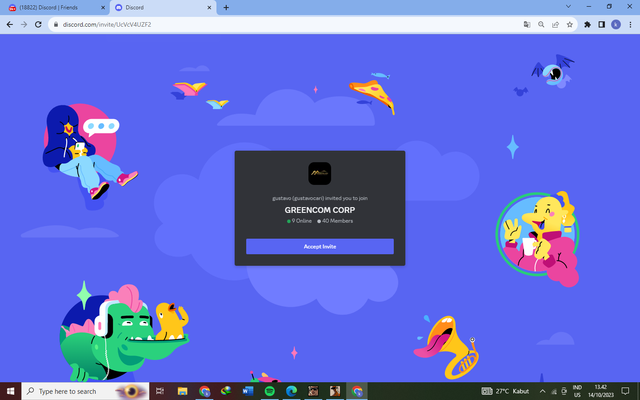Close the Discord invite tab
The image size is (640, 400).
click(209, 7)
